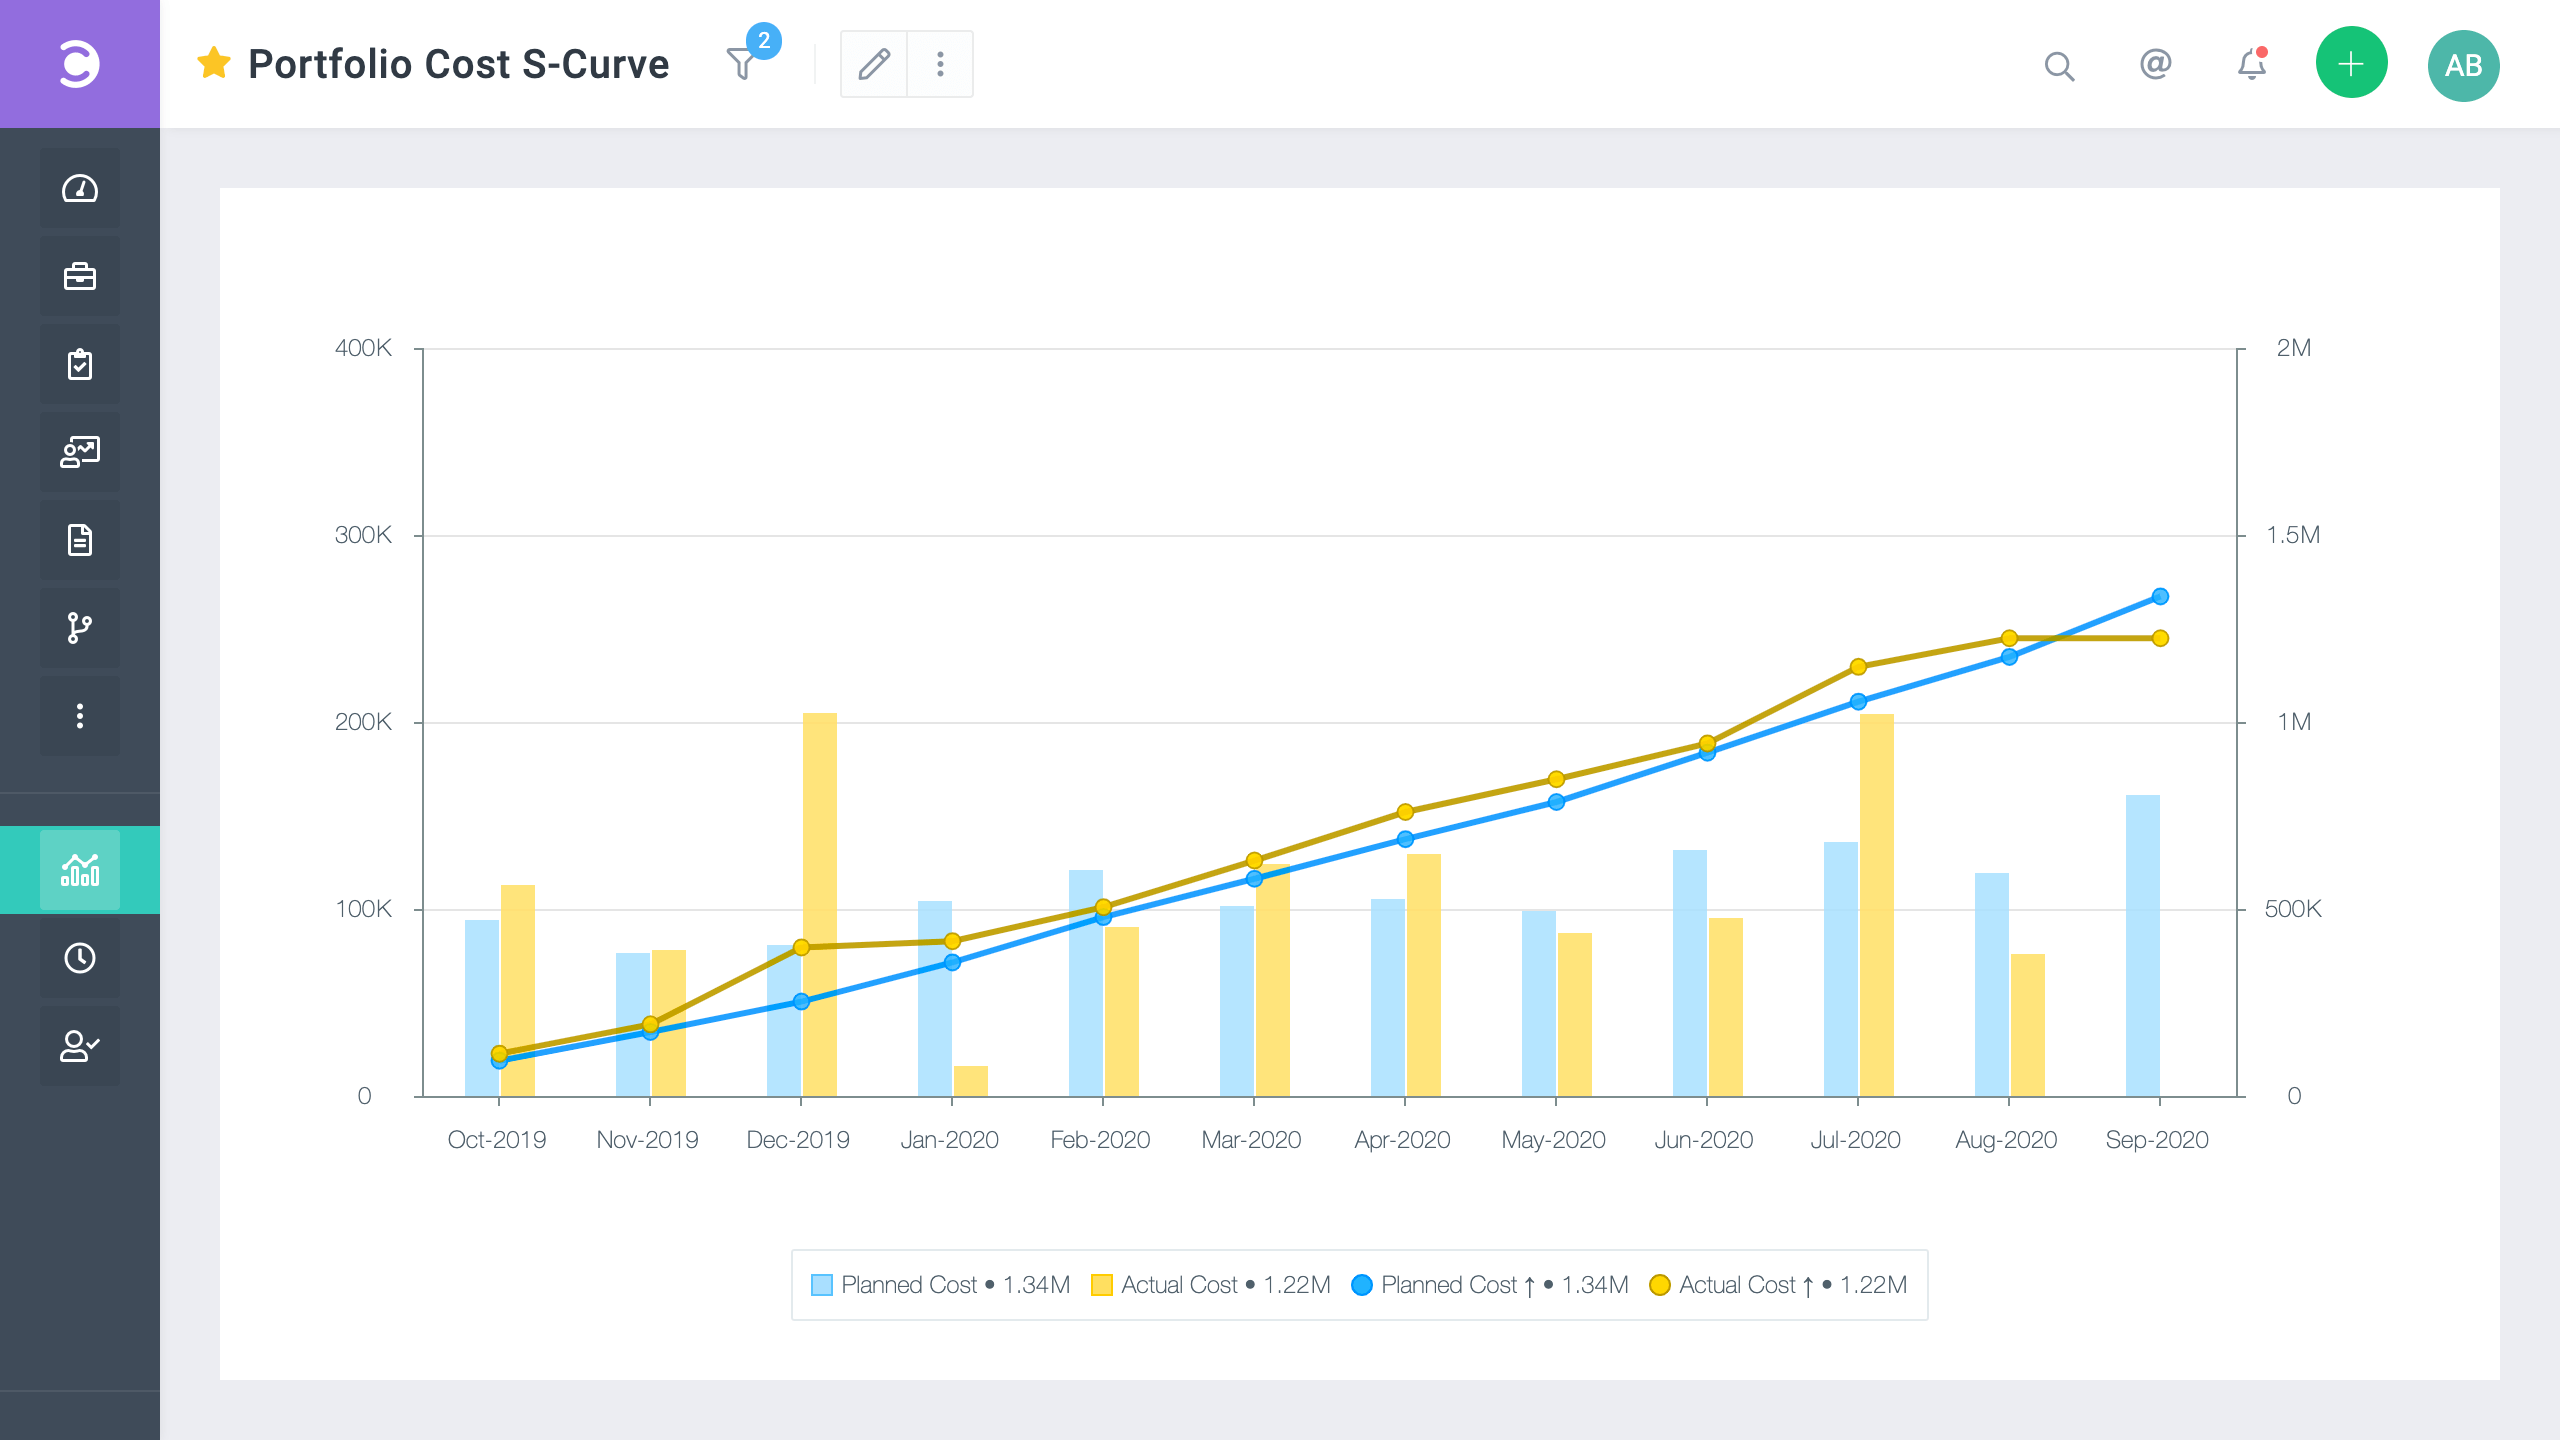The image size is (2560, 1440).
Task: Open the dashboard gauge icon in sidebar
Action: [80, 189]
